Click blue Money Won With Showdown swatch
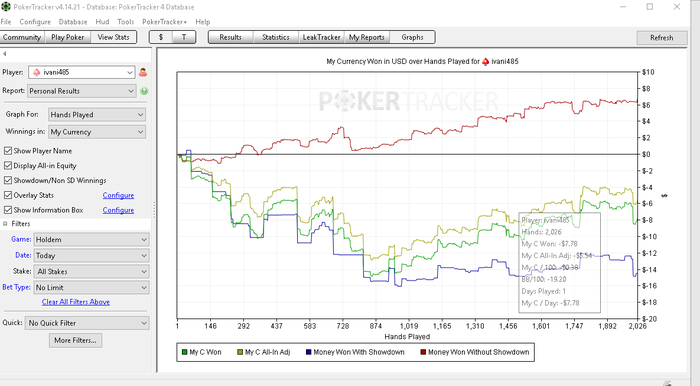The height and width of the screenshot is (386, 700). [x=308, y=352]
